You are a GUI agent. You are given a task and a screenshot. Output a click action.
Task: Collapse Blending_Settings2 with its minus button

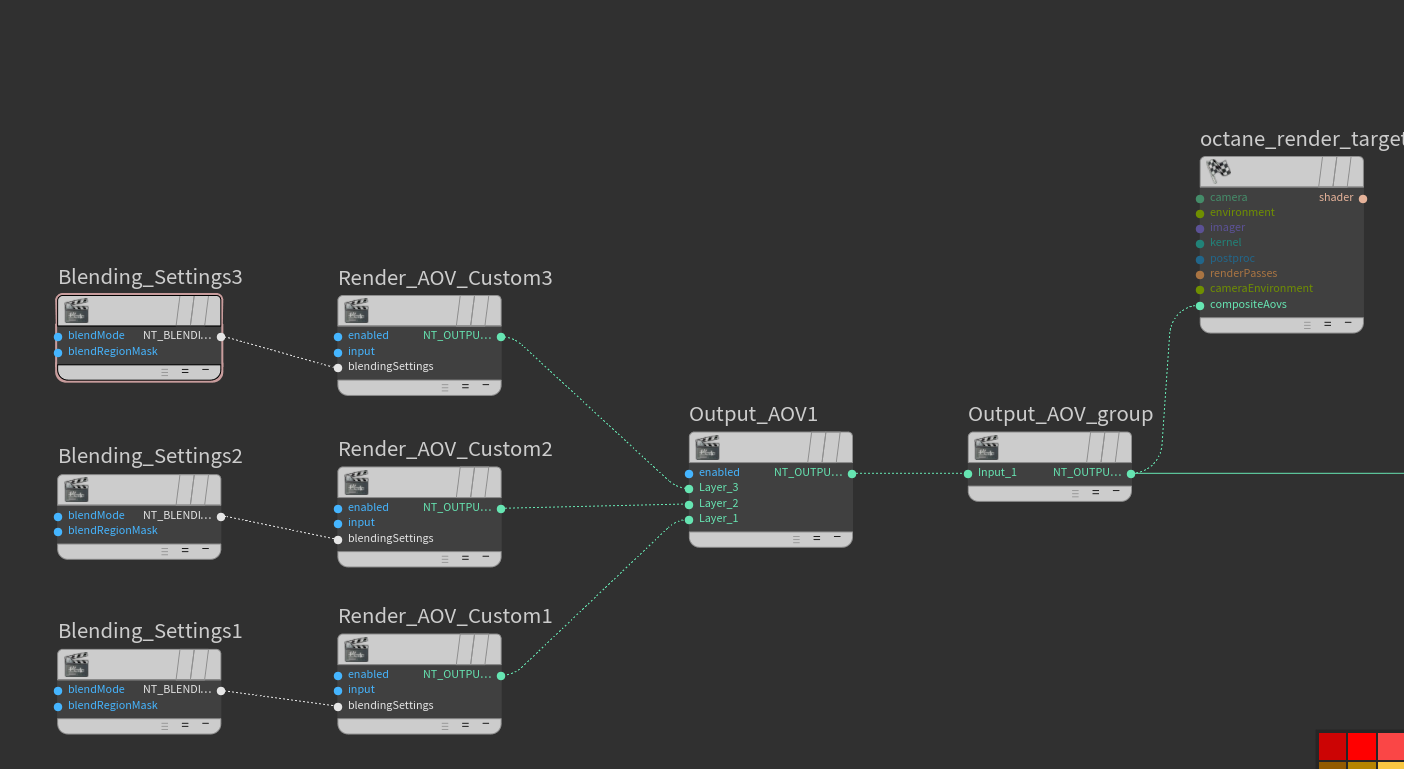point(205,549)
